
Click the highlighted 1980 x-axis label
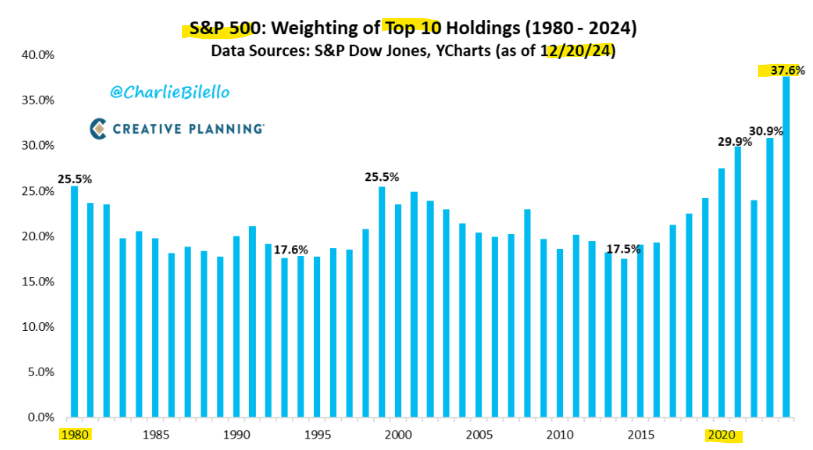tap(73, 435)
